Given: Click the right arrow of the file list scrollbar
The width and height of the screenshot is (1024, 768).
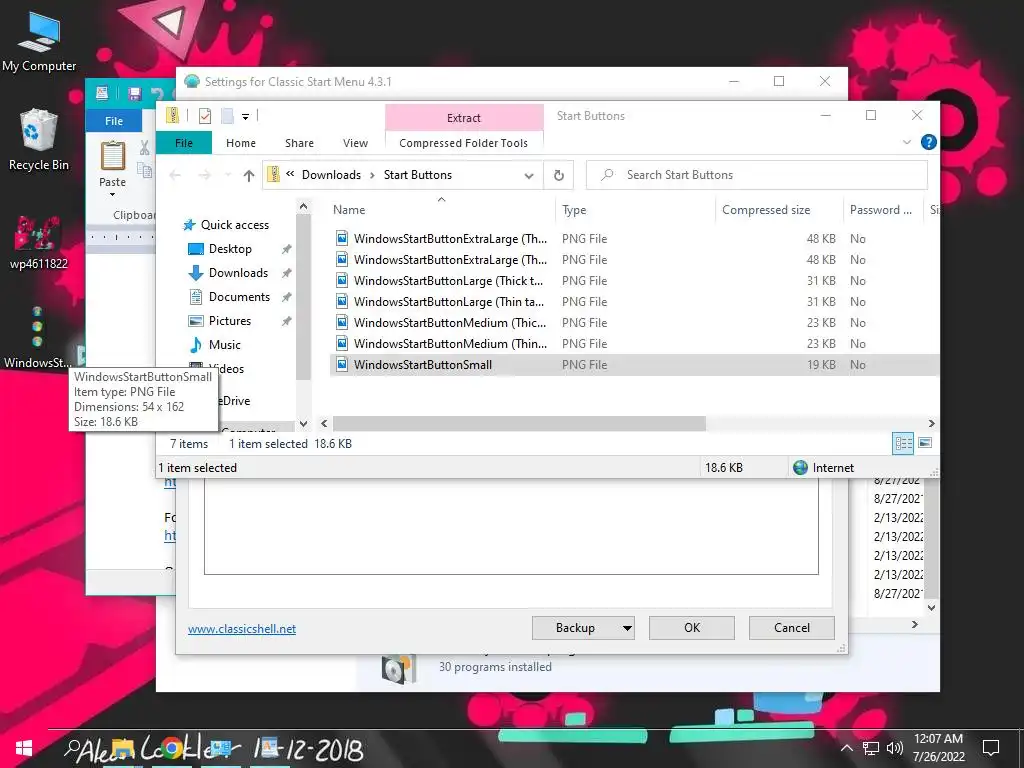Looking at the screenshot, I should pyautogui.click(x=931, y=423).
